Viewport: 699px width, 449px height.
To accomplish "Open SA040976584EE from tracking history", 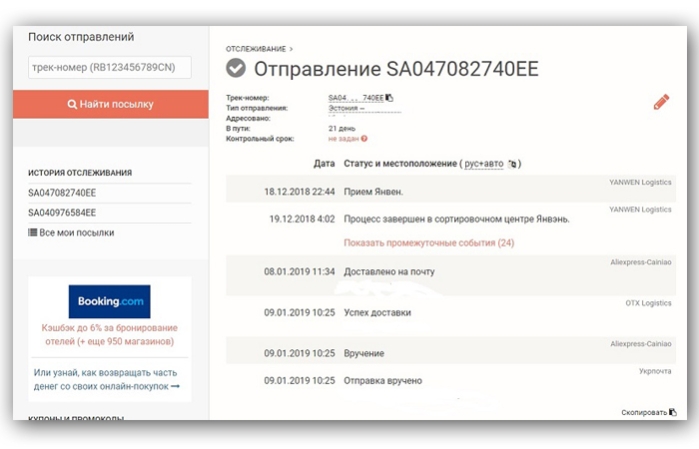I will tap(62, 213).
